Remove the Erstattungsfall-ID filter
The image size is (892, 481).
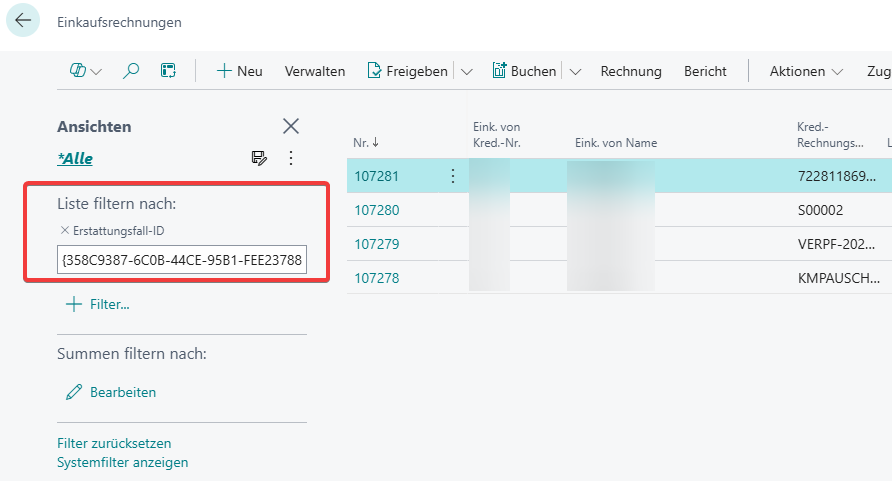tap(65, 230)
